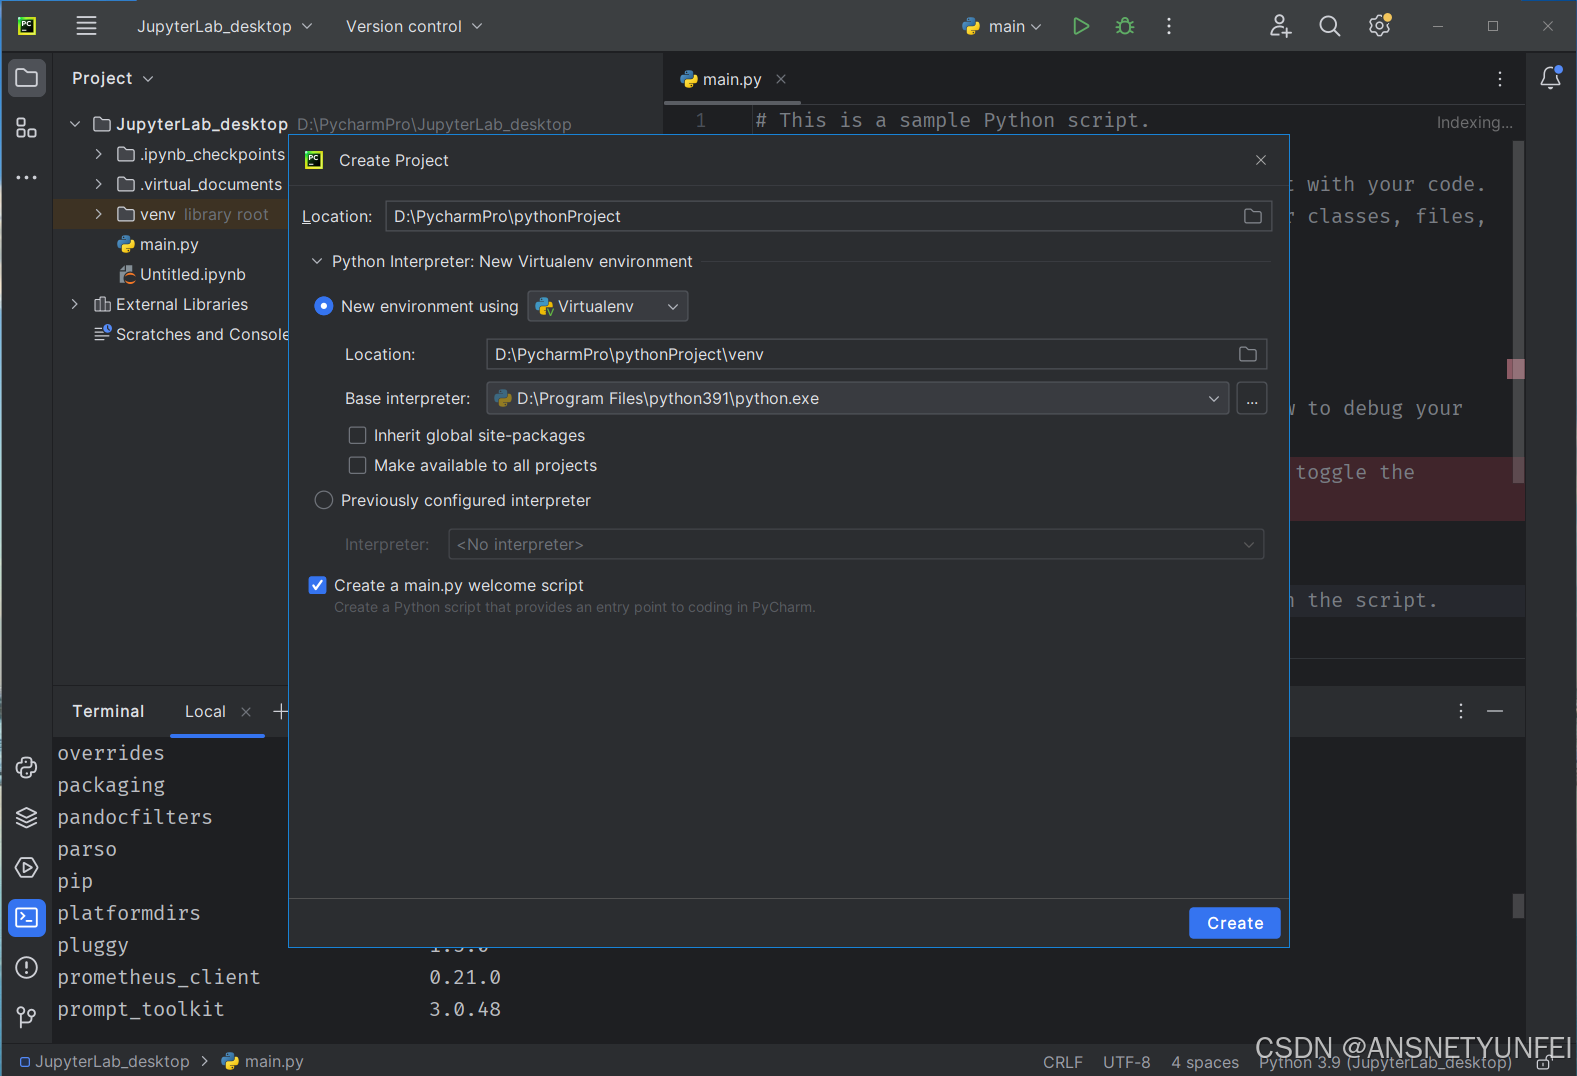Click JupyterLab_desktop breadcrumb in status bar
The width and height of the screenshot is (1577, 1076).
click(104, 1061)
